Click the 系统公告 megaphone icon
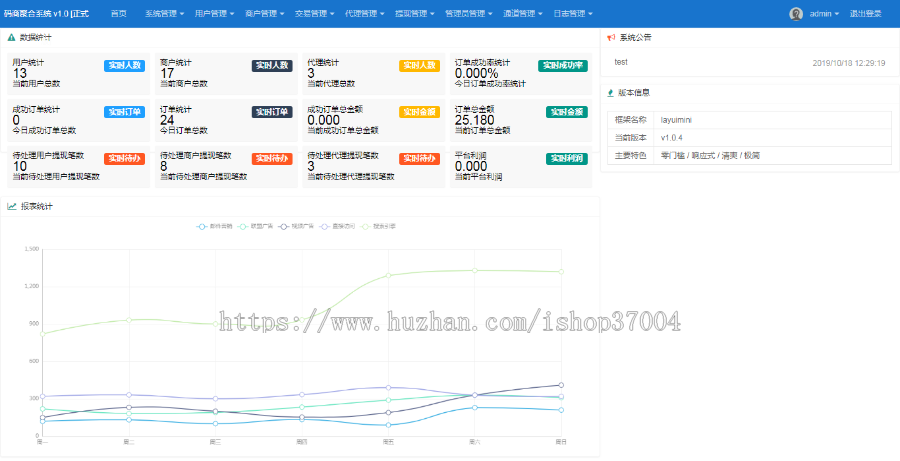 point(611,37)
